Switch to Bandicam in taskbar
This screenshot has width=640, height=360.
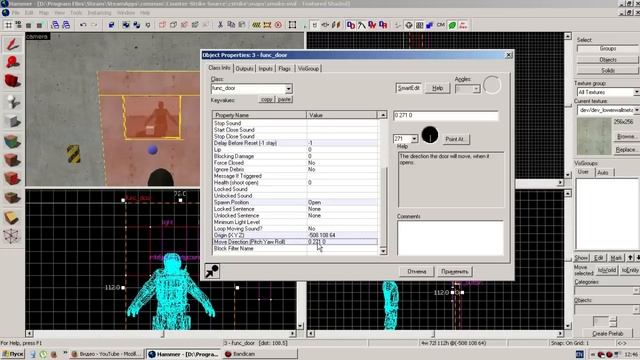(260, 354)
